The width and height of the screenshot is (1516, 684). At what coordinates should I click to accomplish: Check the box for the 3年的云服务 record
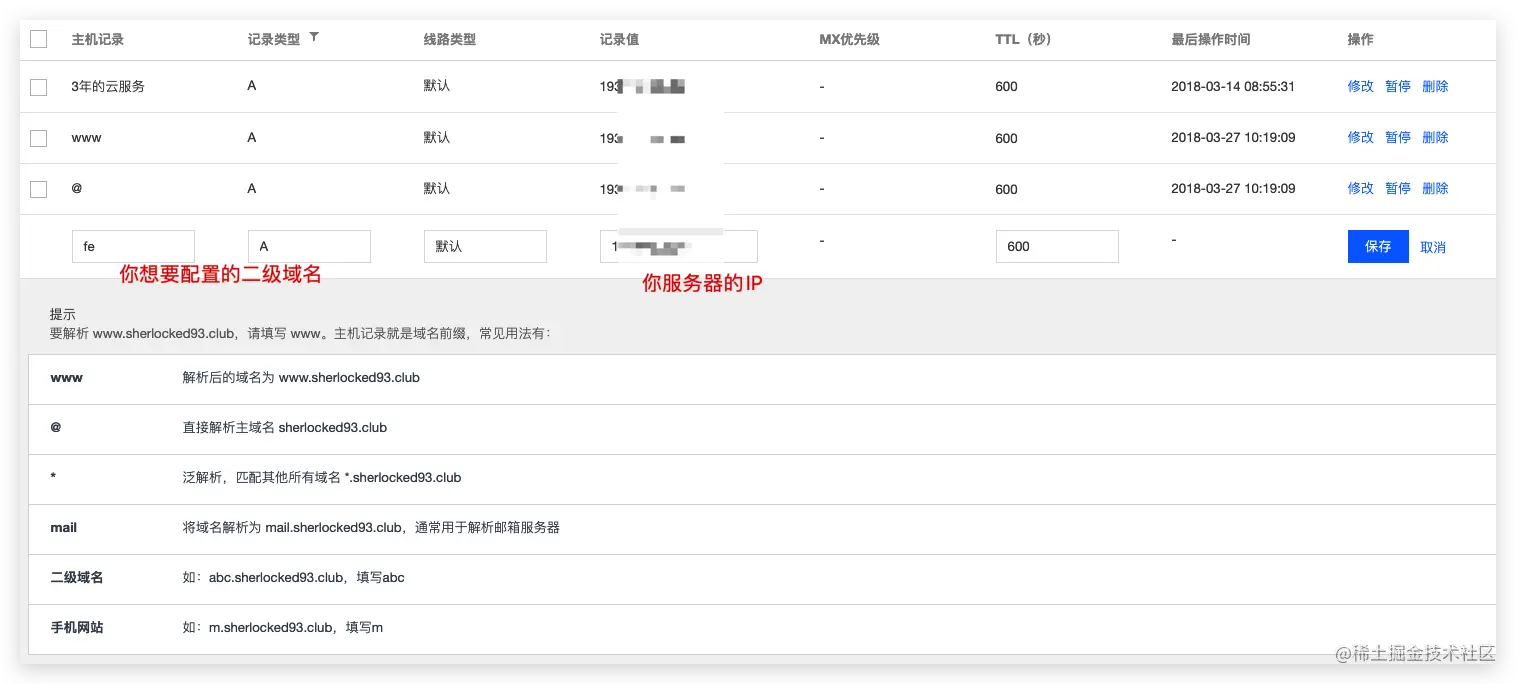[x=39, y=87]
